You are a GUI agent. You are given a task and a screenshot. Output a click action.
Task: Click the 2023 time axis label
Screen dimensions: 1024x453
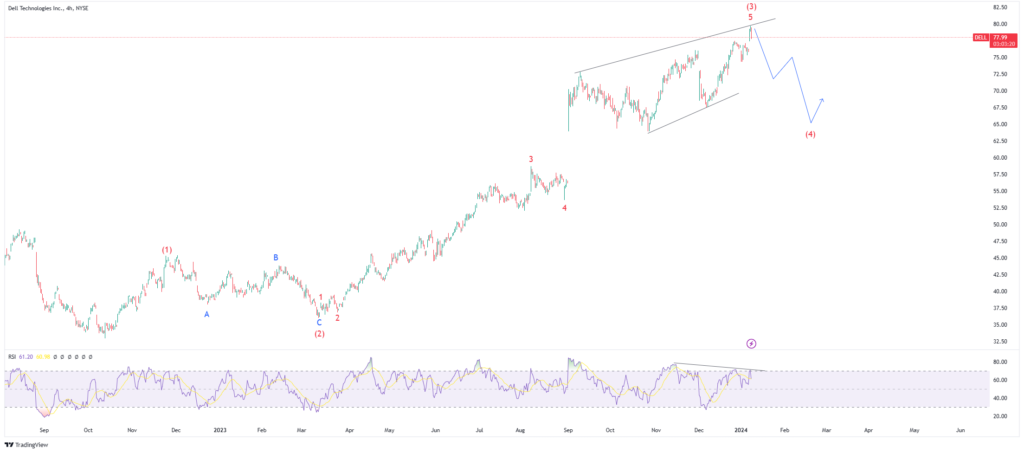click(220, 431)
